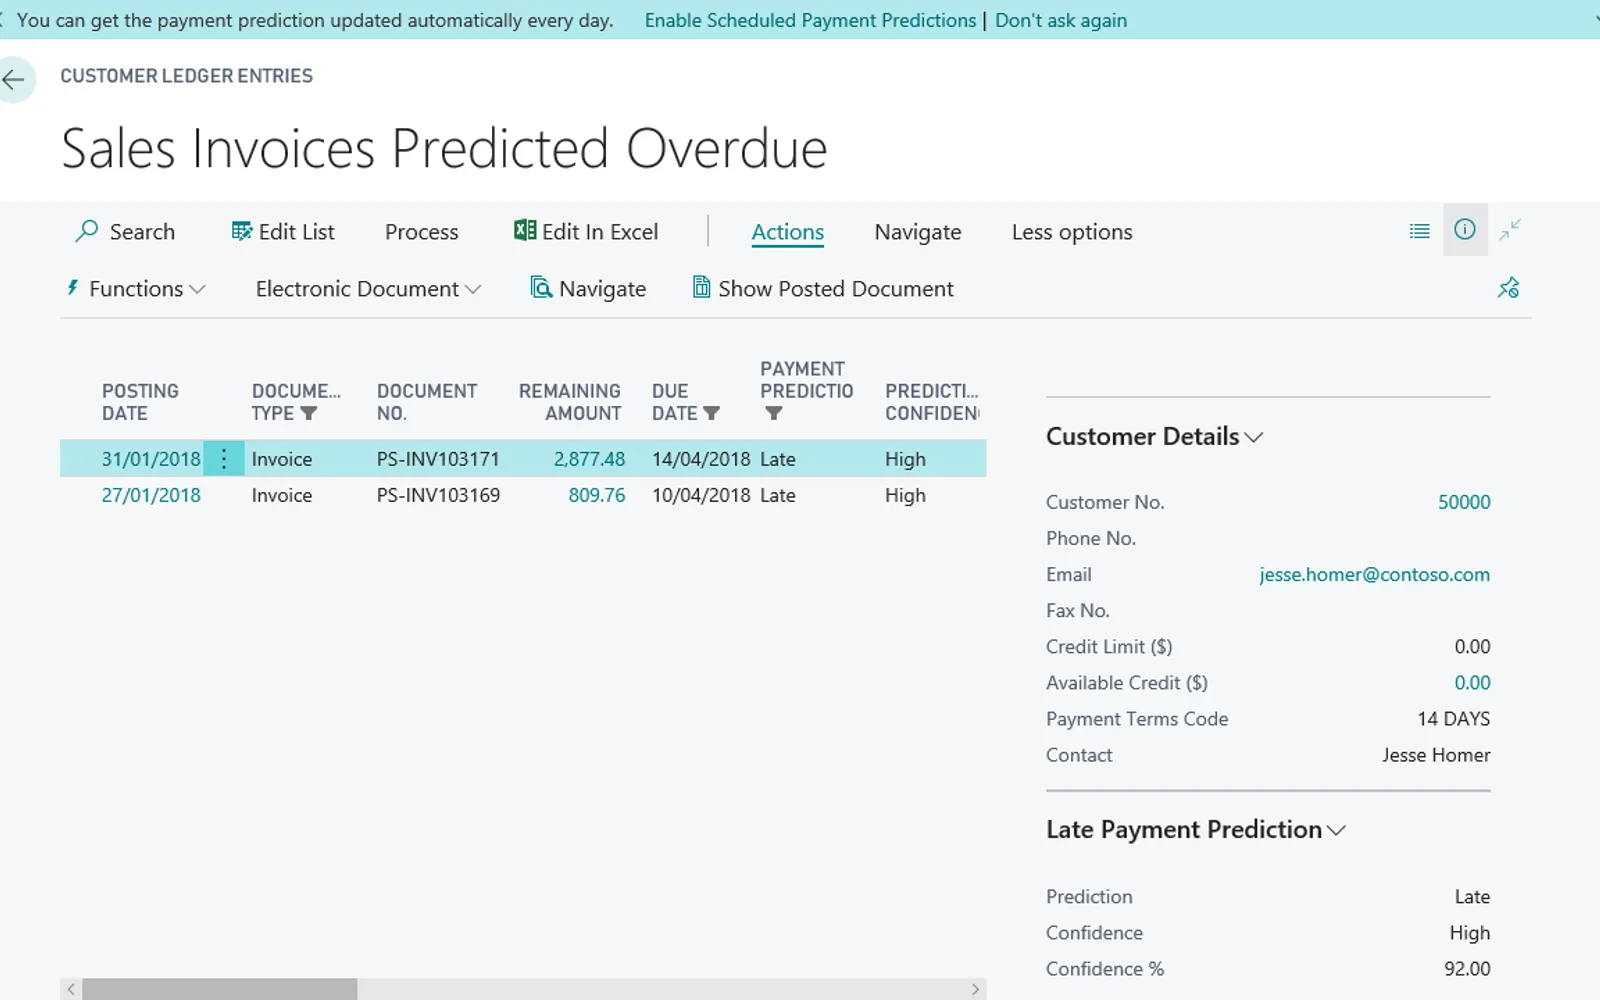Image resolution: width=1600 pixels, height=1000 pixels.
Task: Click Customer Ledger Entries breadcrumb text
Action: [186, 76]
